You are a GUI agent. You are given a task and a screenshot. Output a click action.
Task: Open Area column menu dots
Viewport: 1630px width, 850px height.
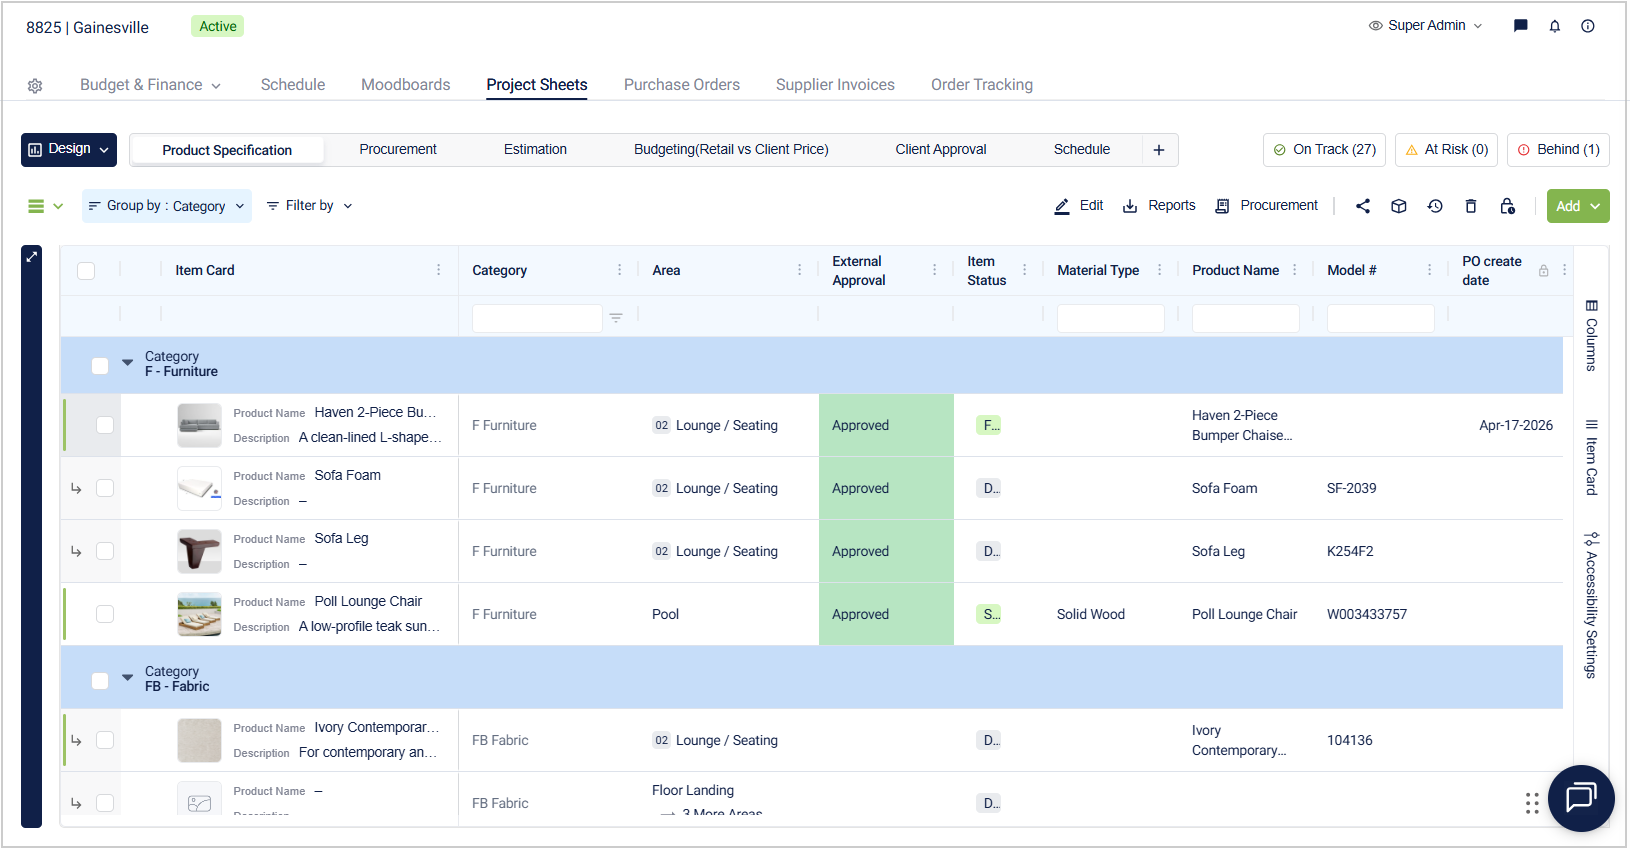pos(799,270)
